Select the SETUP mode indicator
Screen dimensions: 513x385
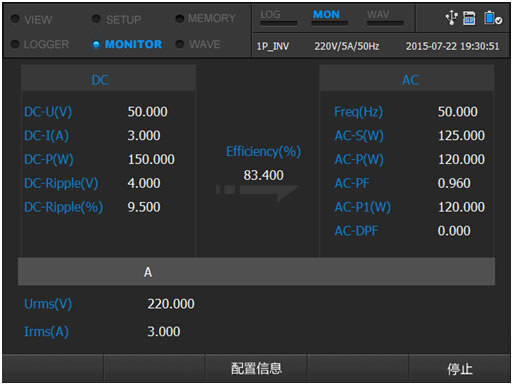(x=117, y=19)
